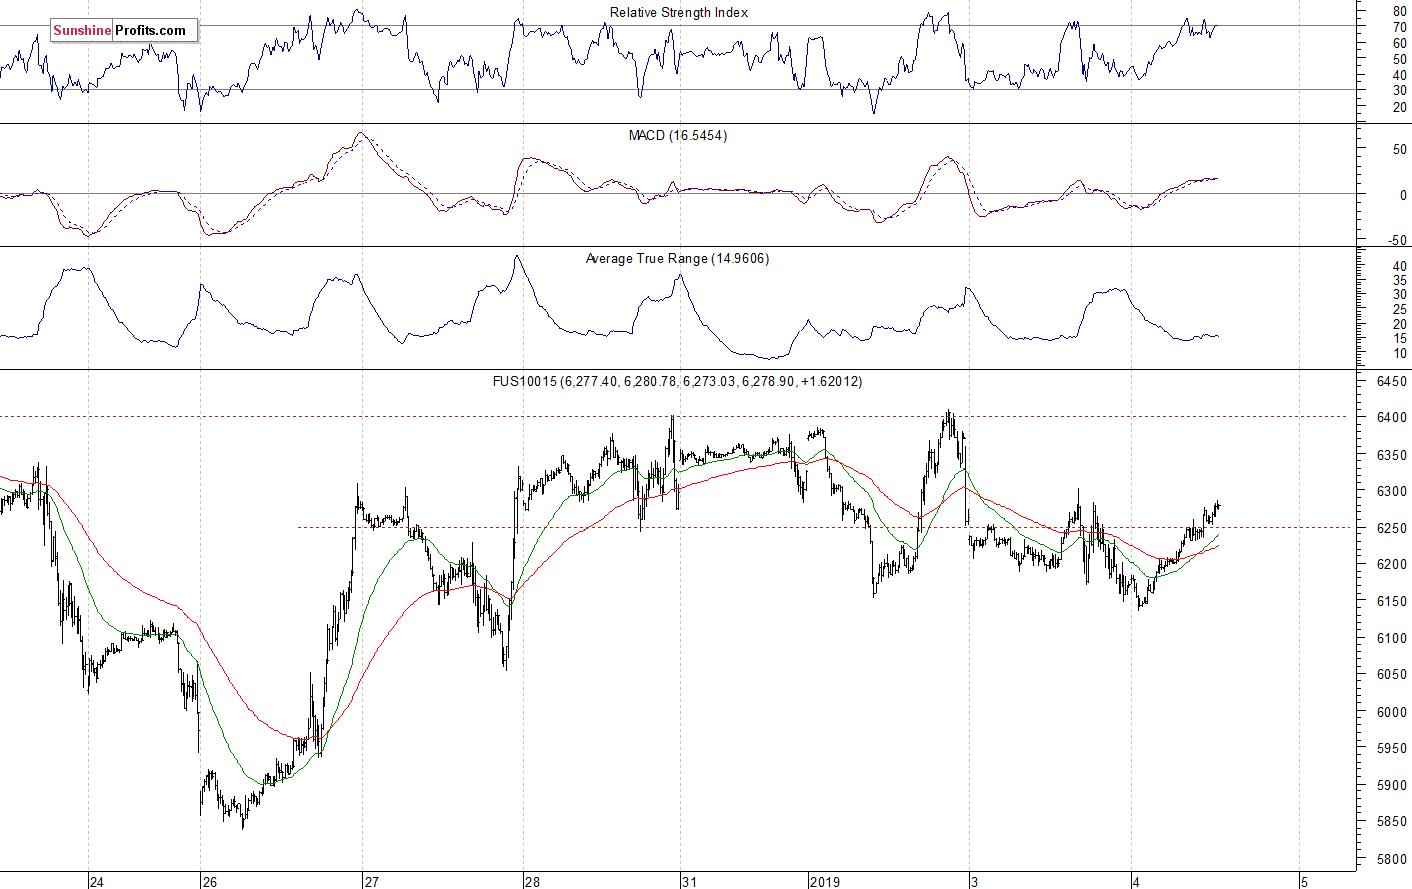Image resolution: width=1412 pixels, height=889 pixels.
Task: Click date label 4 on time axis
Action: pyautogui.click(x=1136, y=881)
